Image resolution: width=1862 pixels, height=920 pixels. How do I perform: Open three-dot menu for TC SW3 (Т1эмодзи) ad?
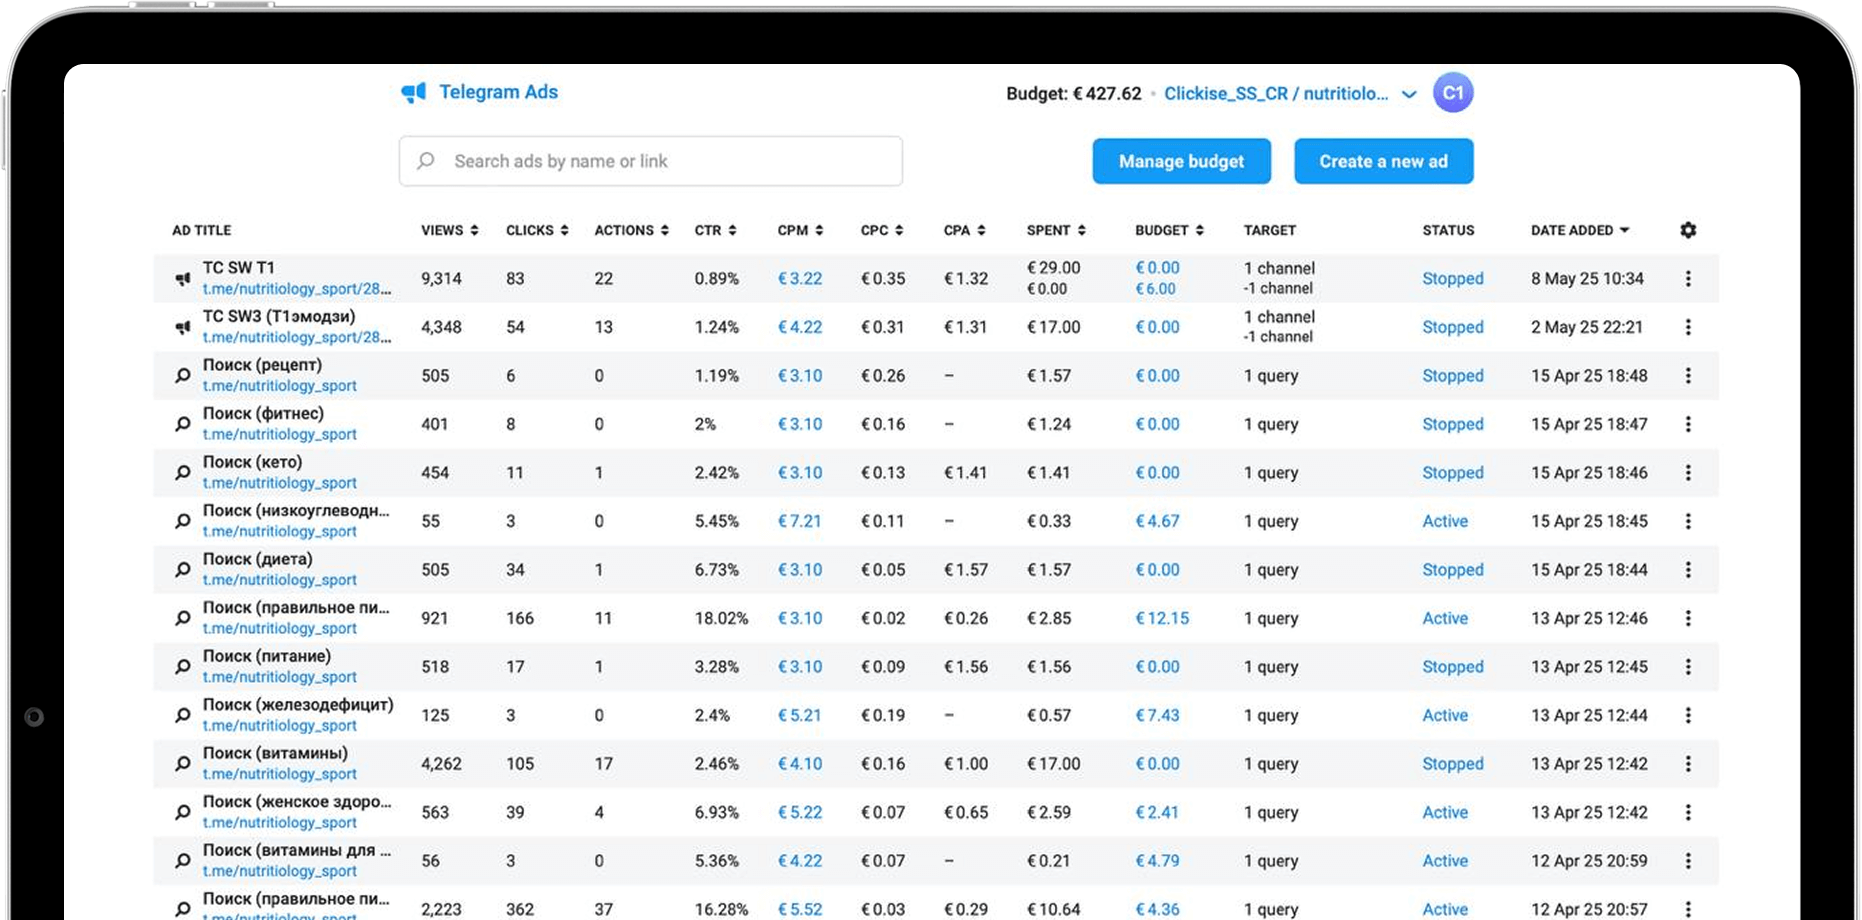click(x=1688, y=327)
